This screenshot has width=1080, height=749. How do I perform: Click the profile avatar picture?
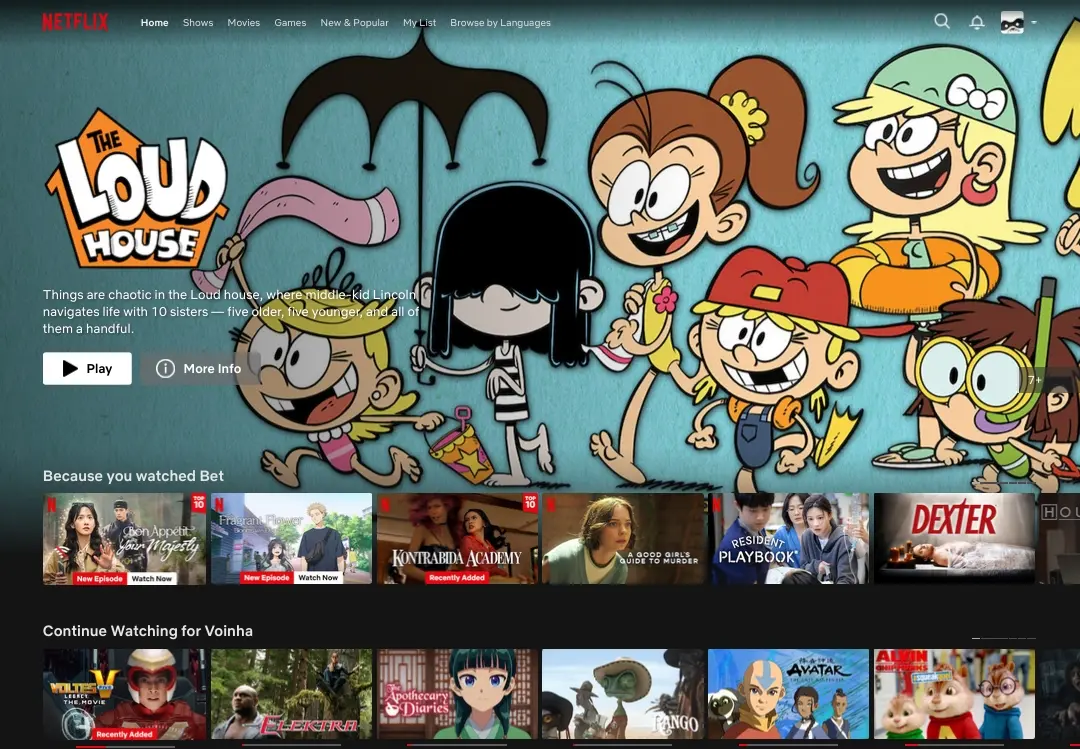click(1012, 22)
